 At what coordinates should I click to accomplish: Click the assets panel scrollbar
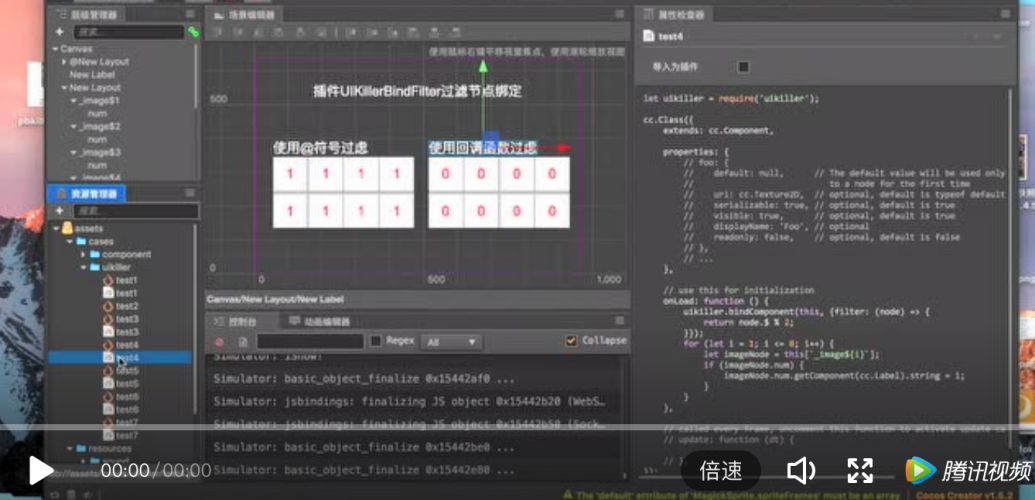[x=195, y=317]
